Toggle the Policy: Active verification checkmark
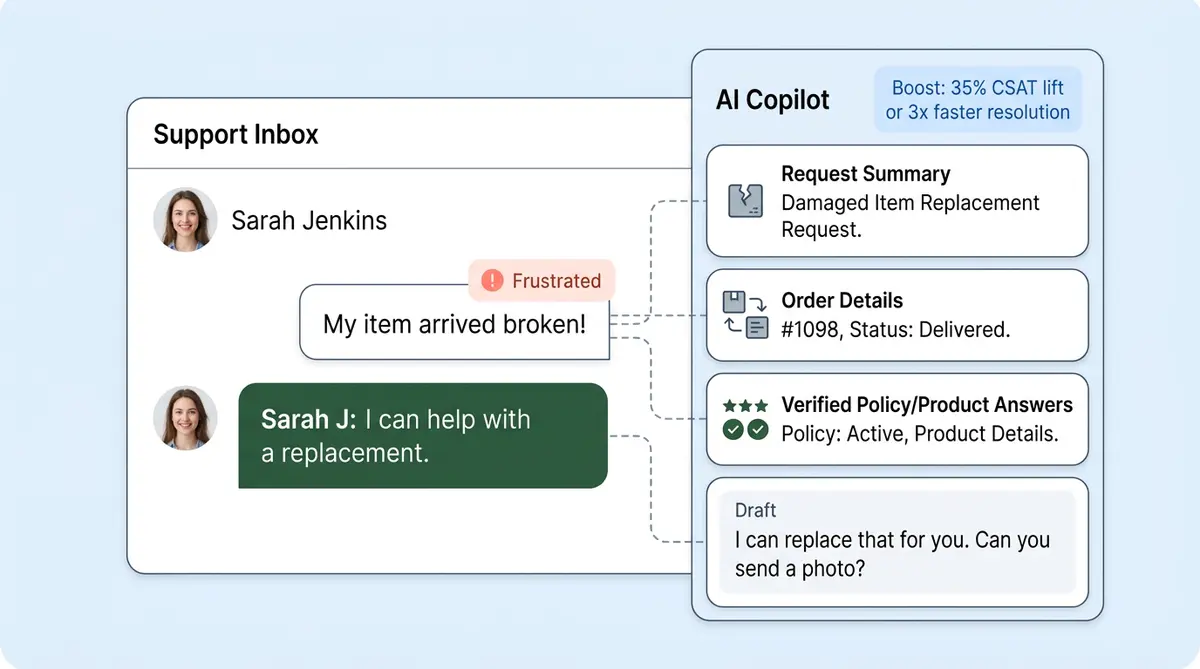Image resolution: width=1200 pixels, height=669 pixels. pos(732,429)
